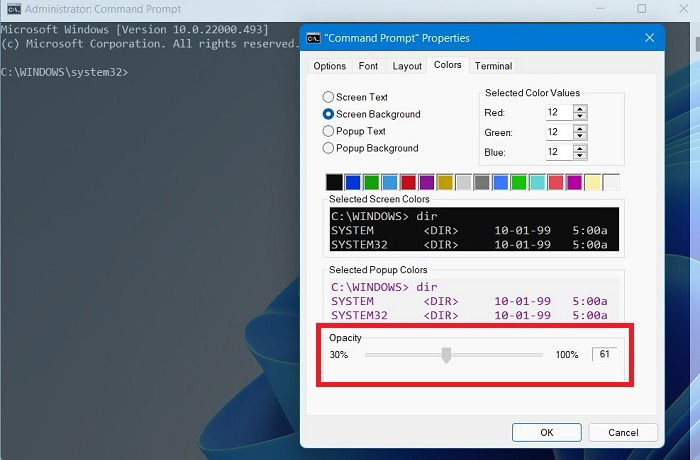Viewport: 700px width, 460px height.
Task: Select the Screen Text radio button
Action: point(328,97)
